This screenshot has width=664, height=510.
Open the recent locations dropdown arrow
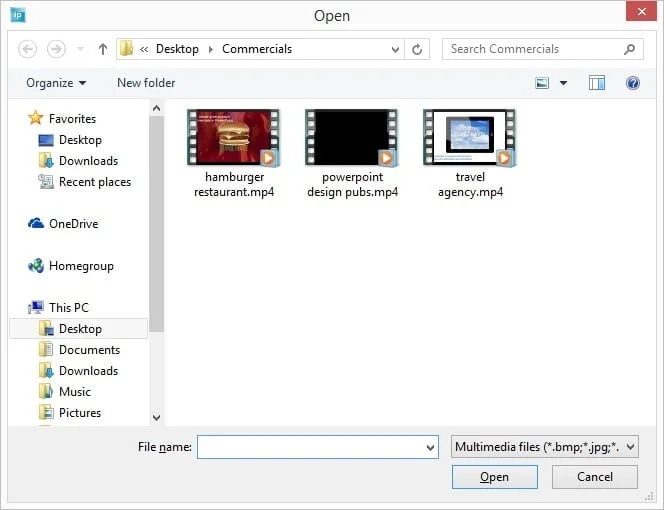pos(80,49)
